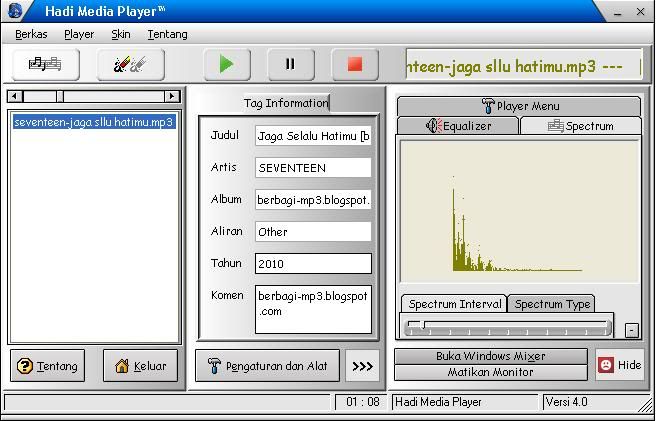
Task: Open the Skin menu
Action: [x=121, y=34]
